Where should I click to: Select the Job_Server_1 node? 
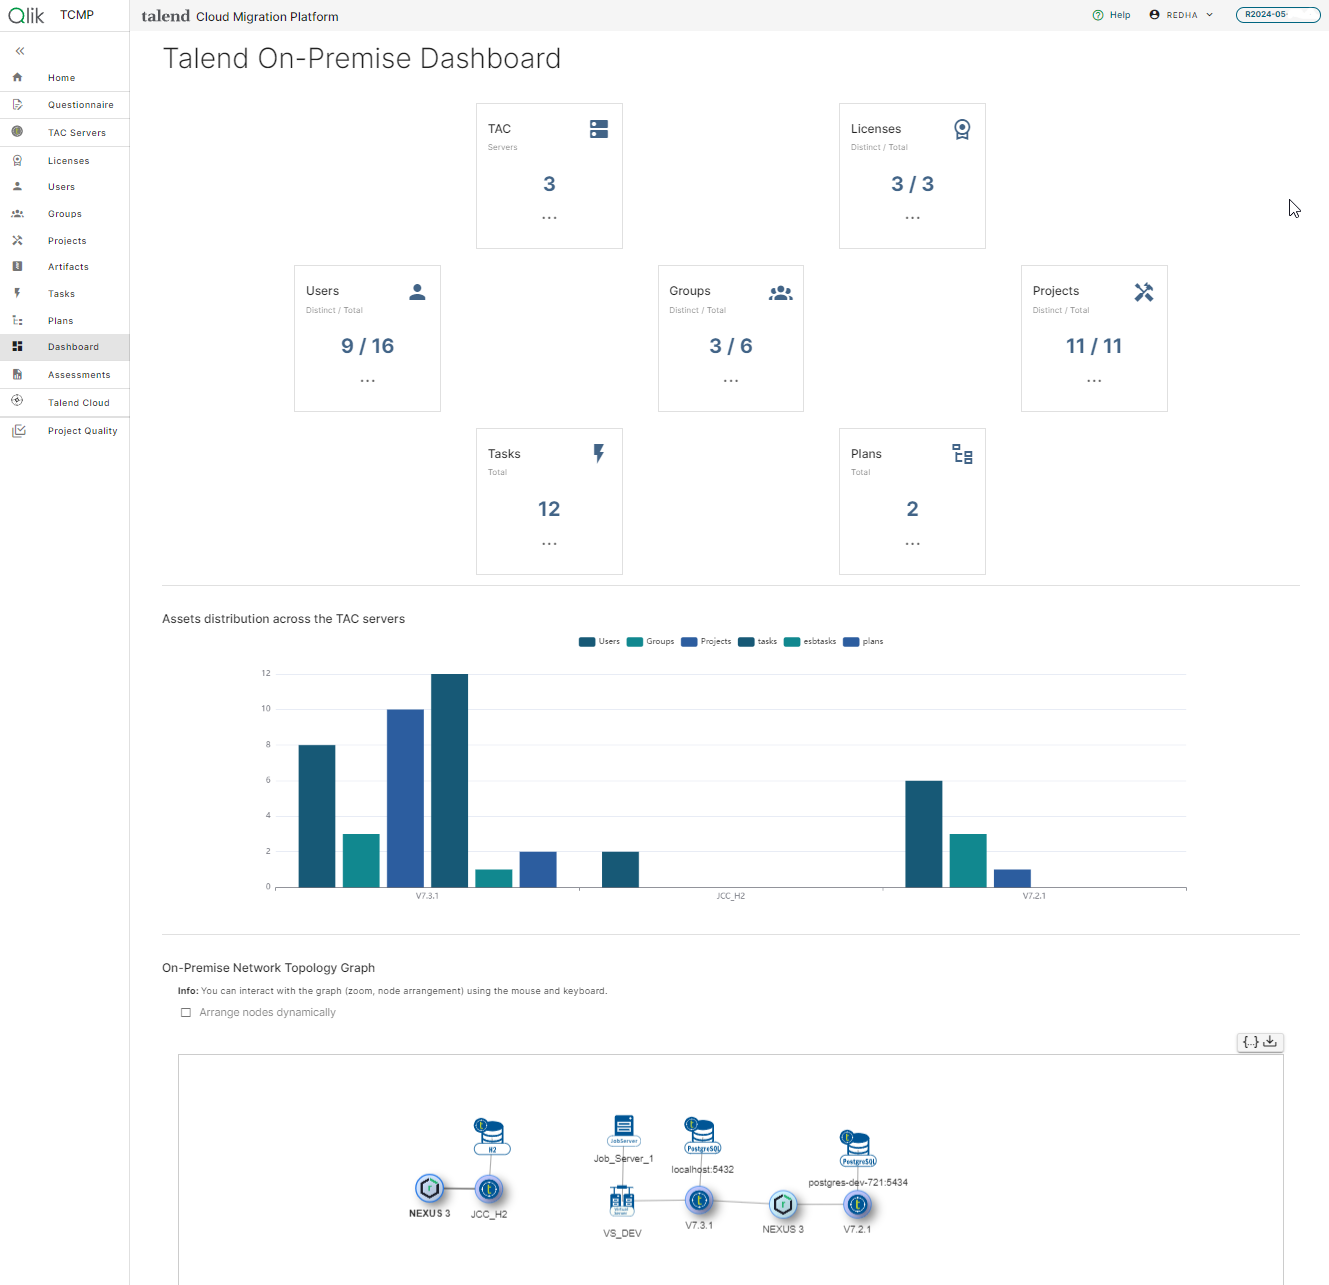[x=624, y=1131]
